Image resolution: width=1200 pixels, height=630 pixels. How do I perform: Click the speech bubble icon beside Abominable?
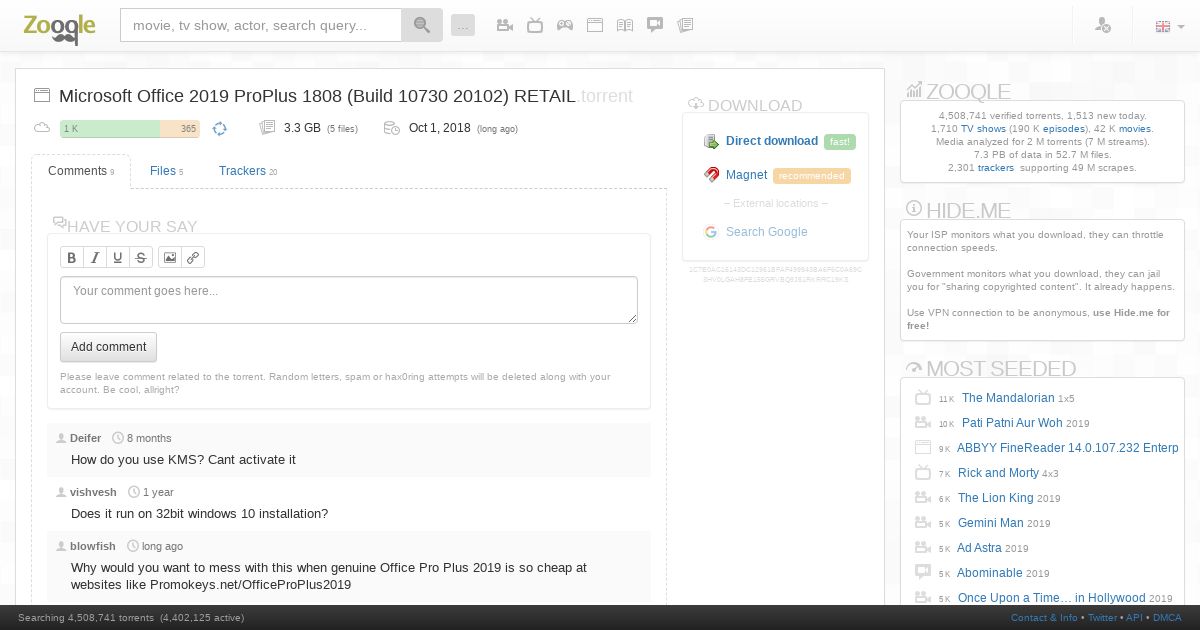point(923,573)
